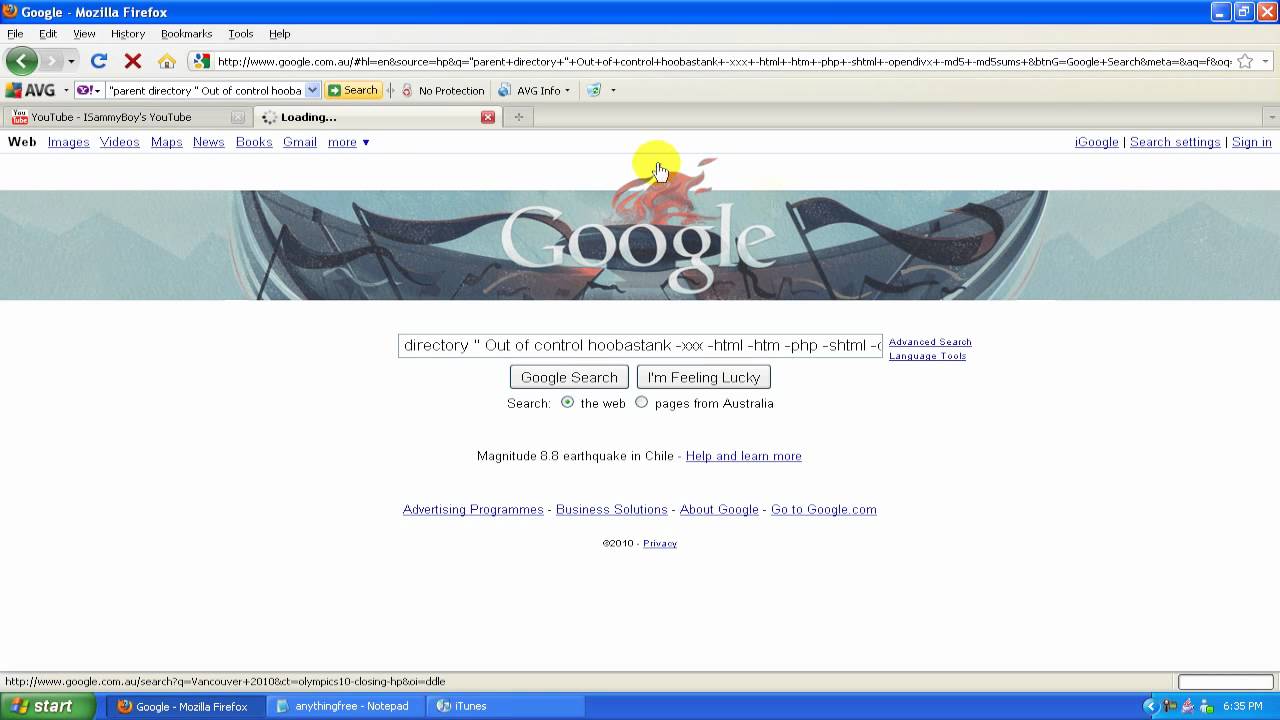Open the Business Solutions link
This screenshot has width=1280, height=720.
point(612,510)
